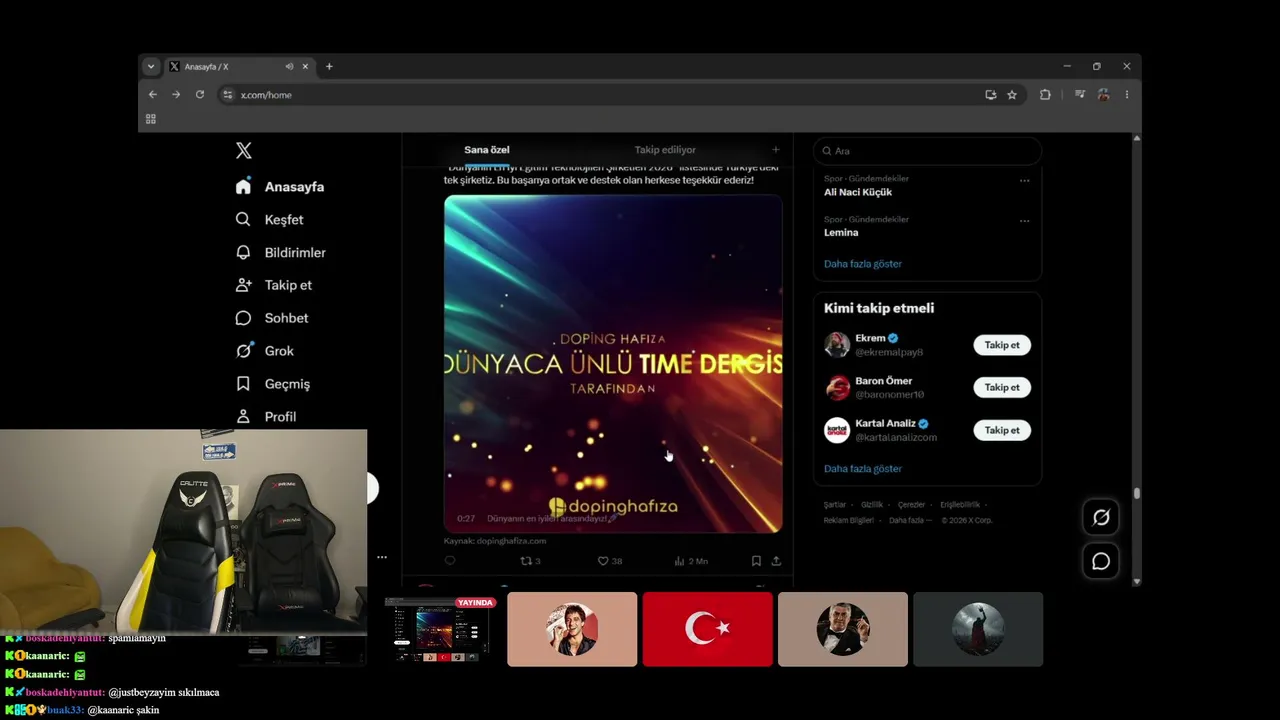1280x720 pixels.
Task: Bookmark the Doping Hafıza post
Action: [x=756, y=561]
